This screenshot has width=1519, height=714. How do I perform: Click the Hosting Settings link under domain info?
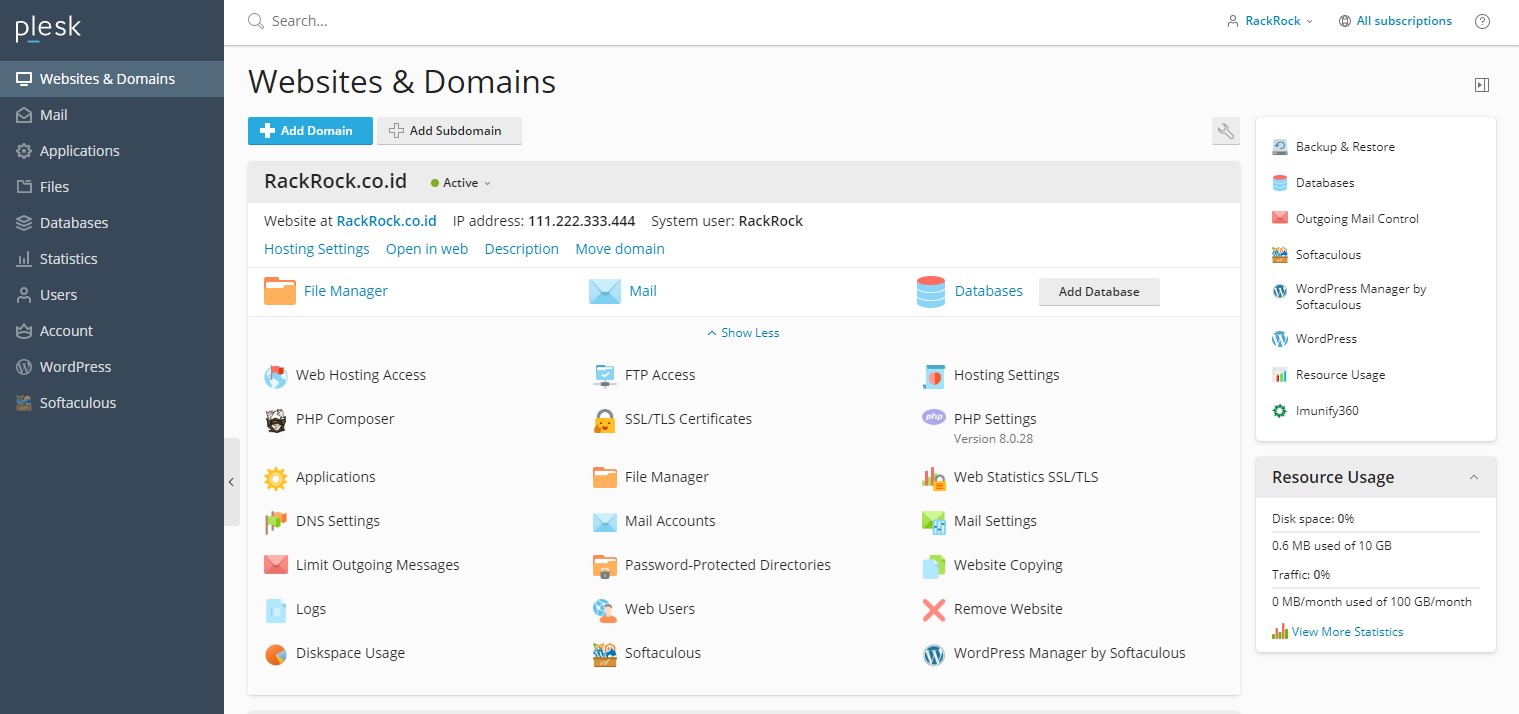[317, 249]
